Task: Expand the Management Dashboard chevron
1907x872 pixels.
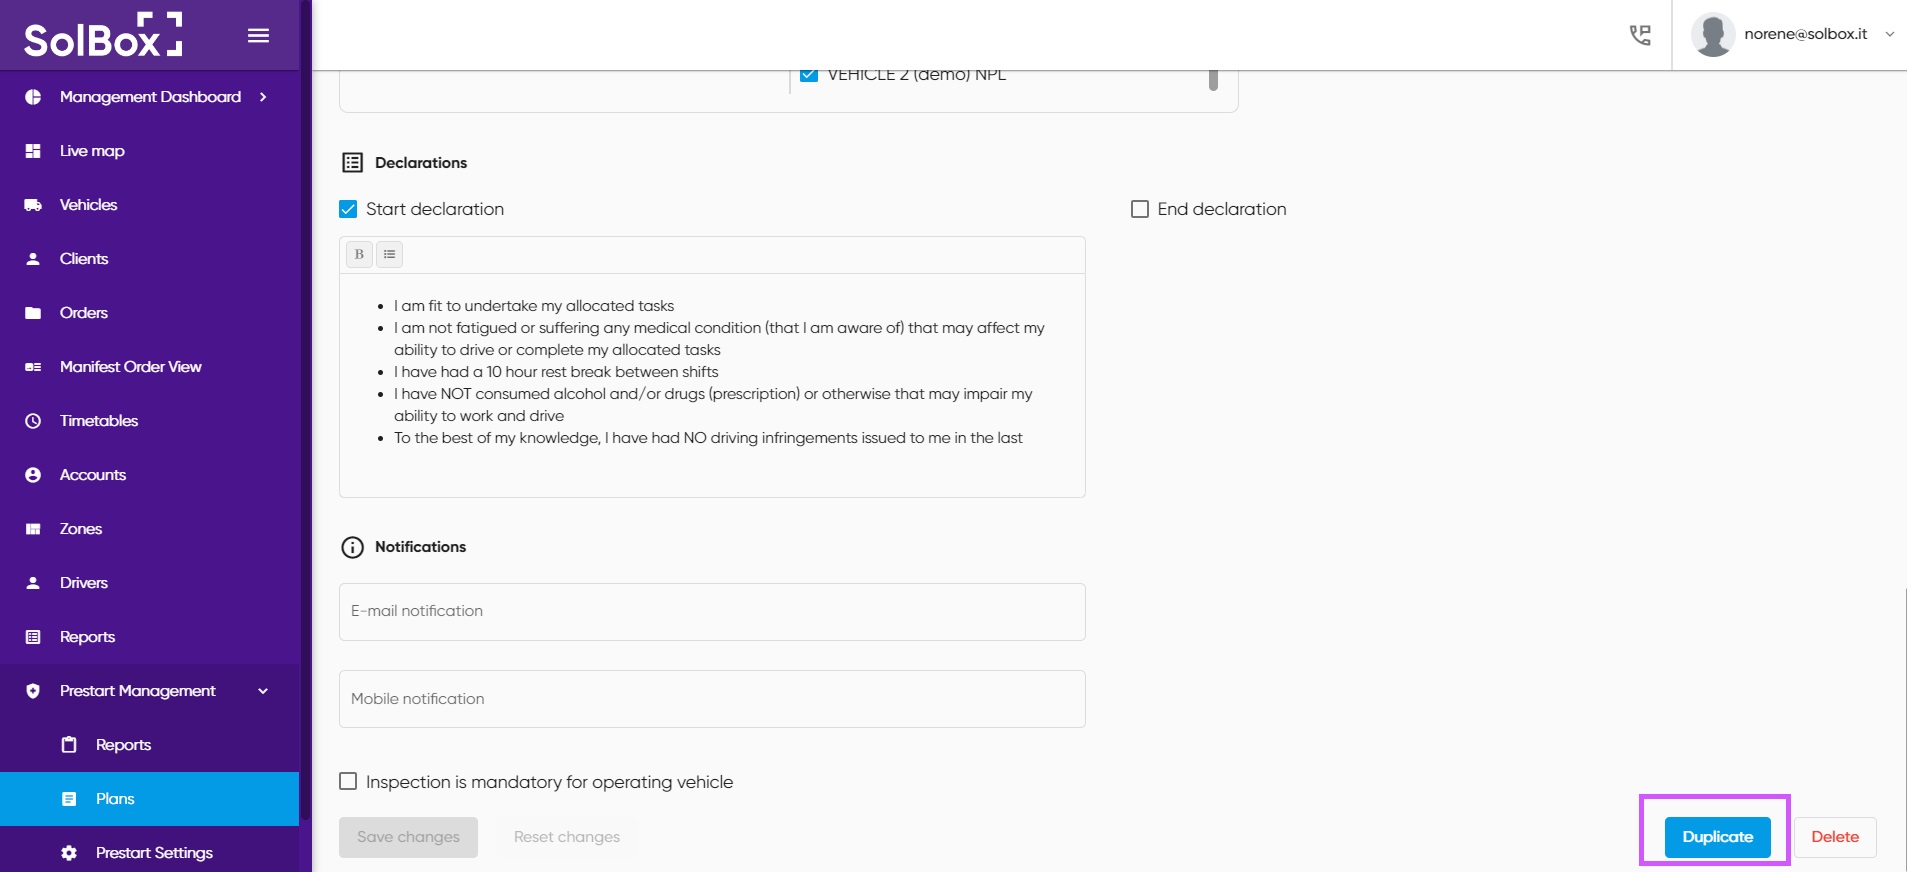Action: (263, 97)
